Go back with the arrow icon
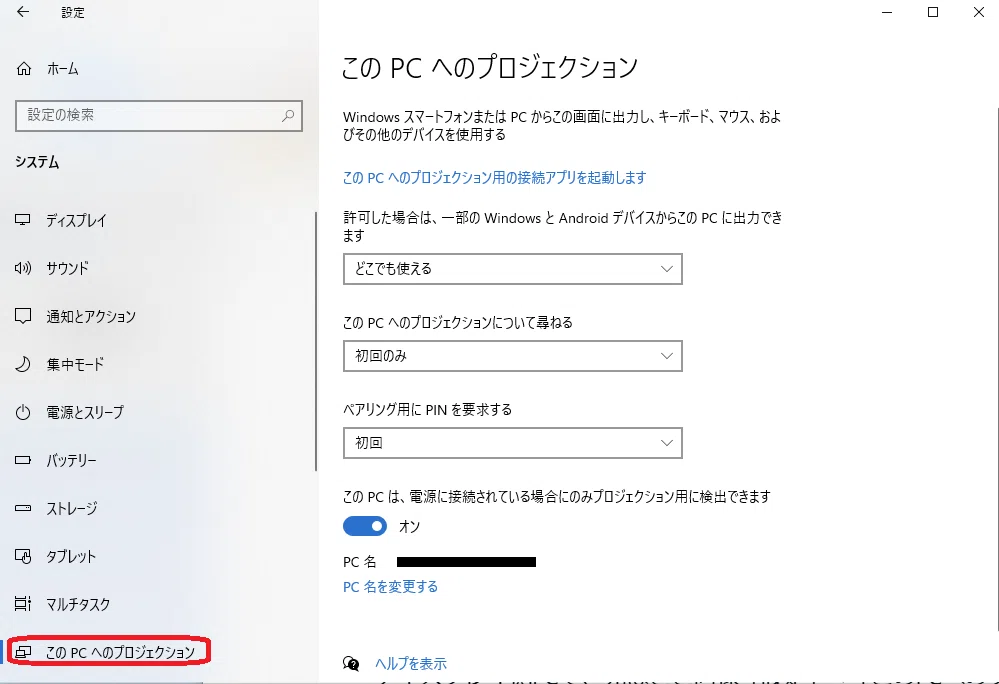 tap(23, 12)
